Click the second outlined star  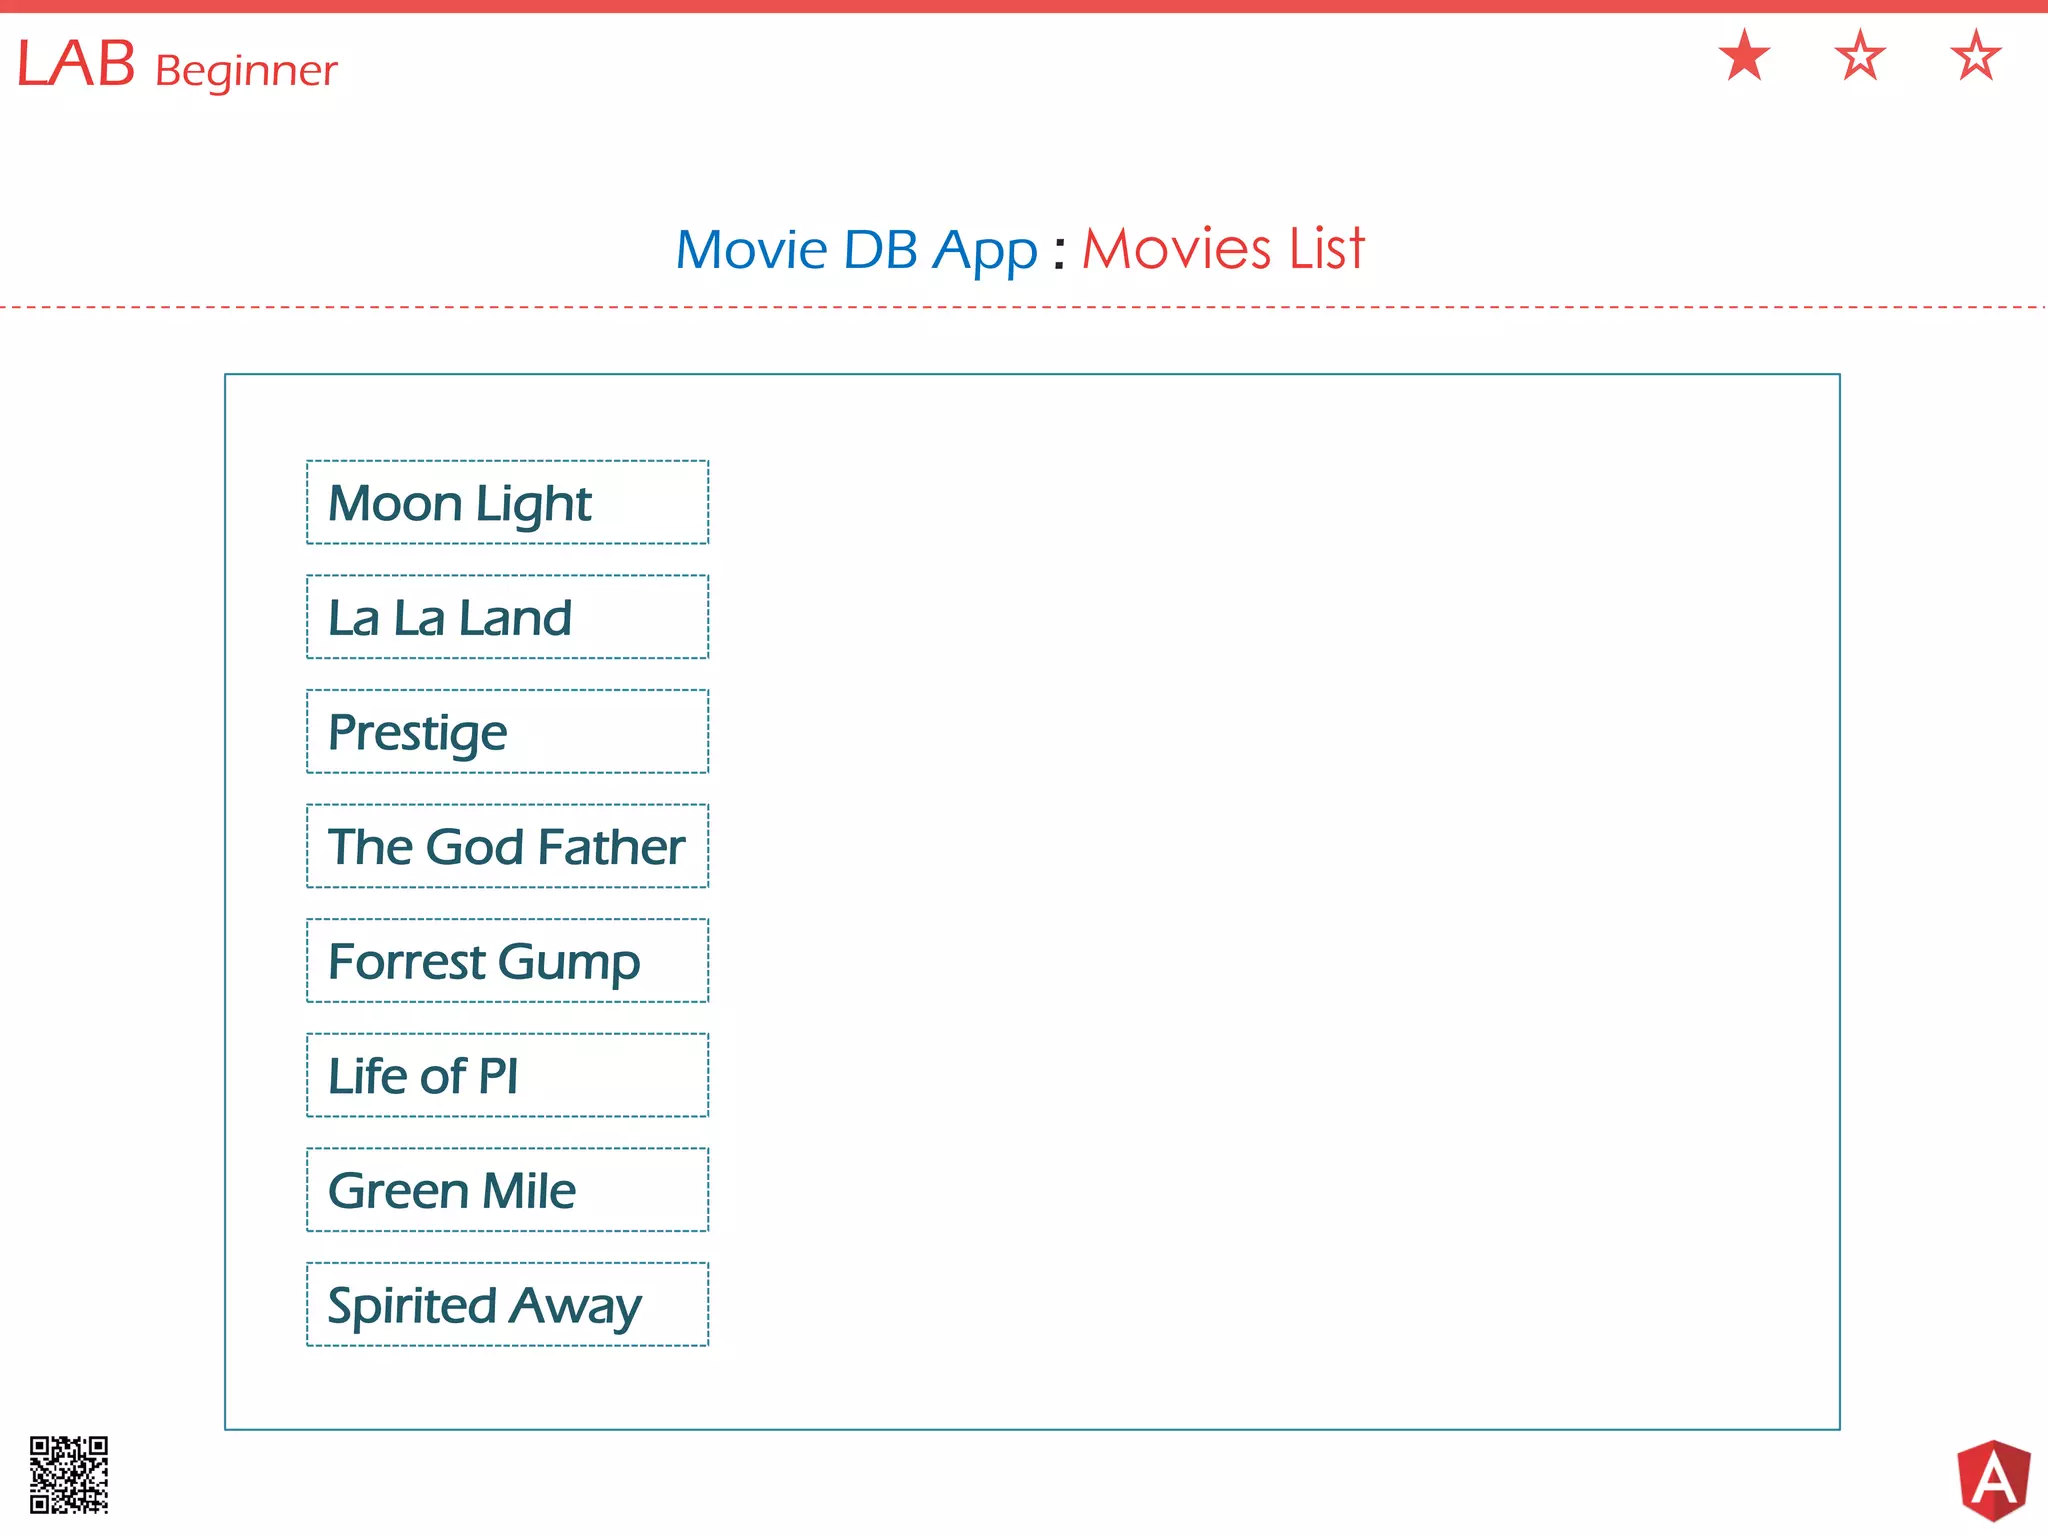point(1860,55)
